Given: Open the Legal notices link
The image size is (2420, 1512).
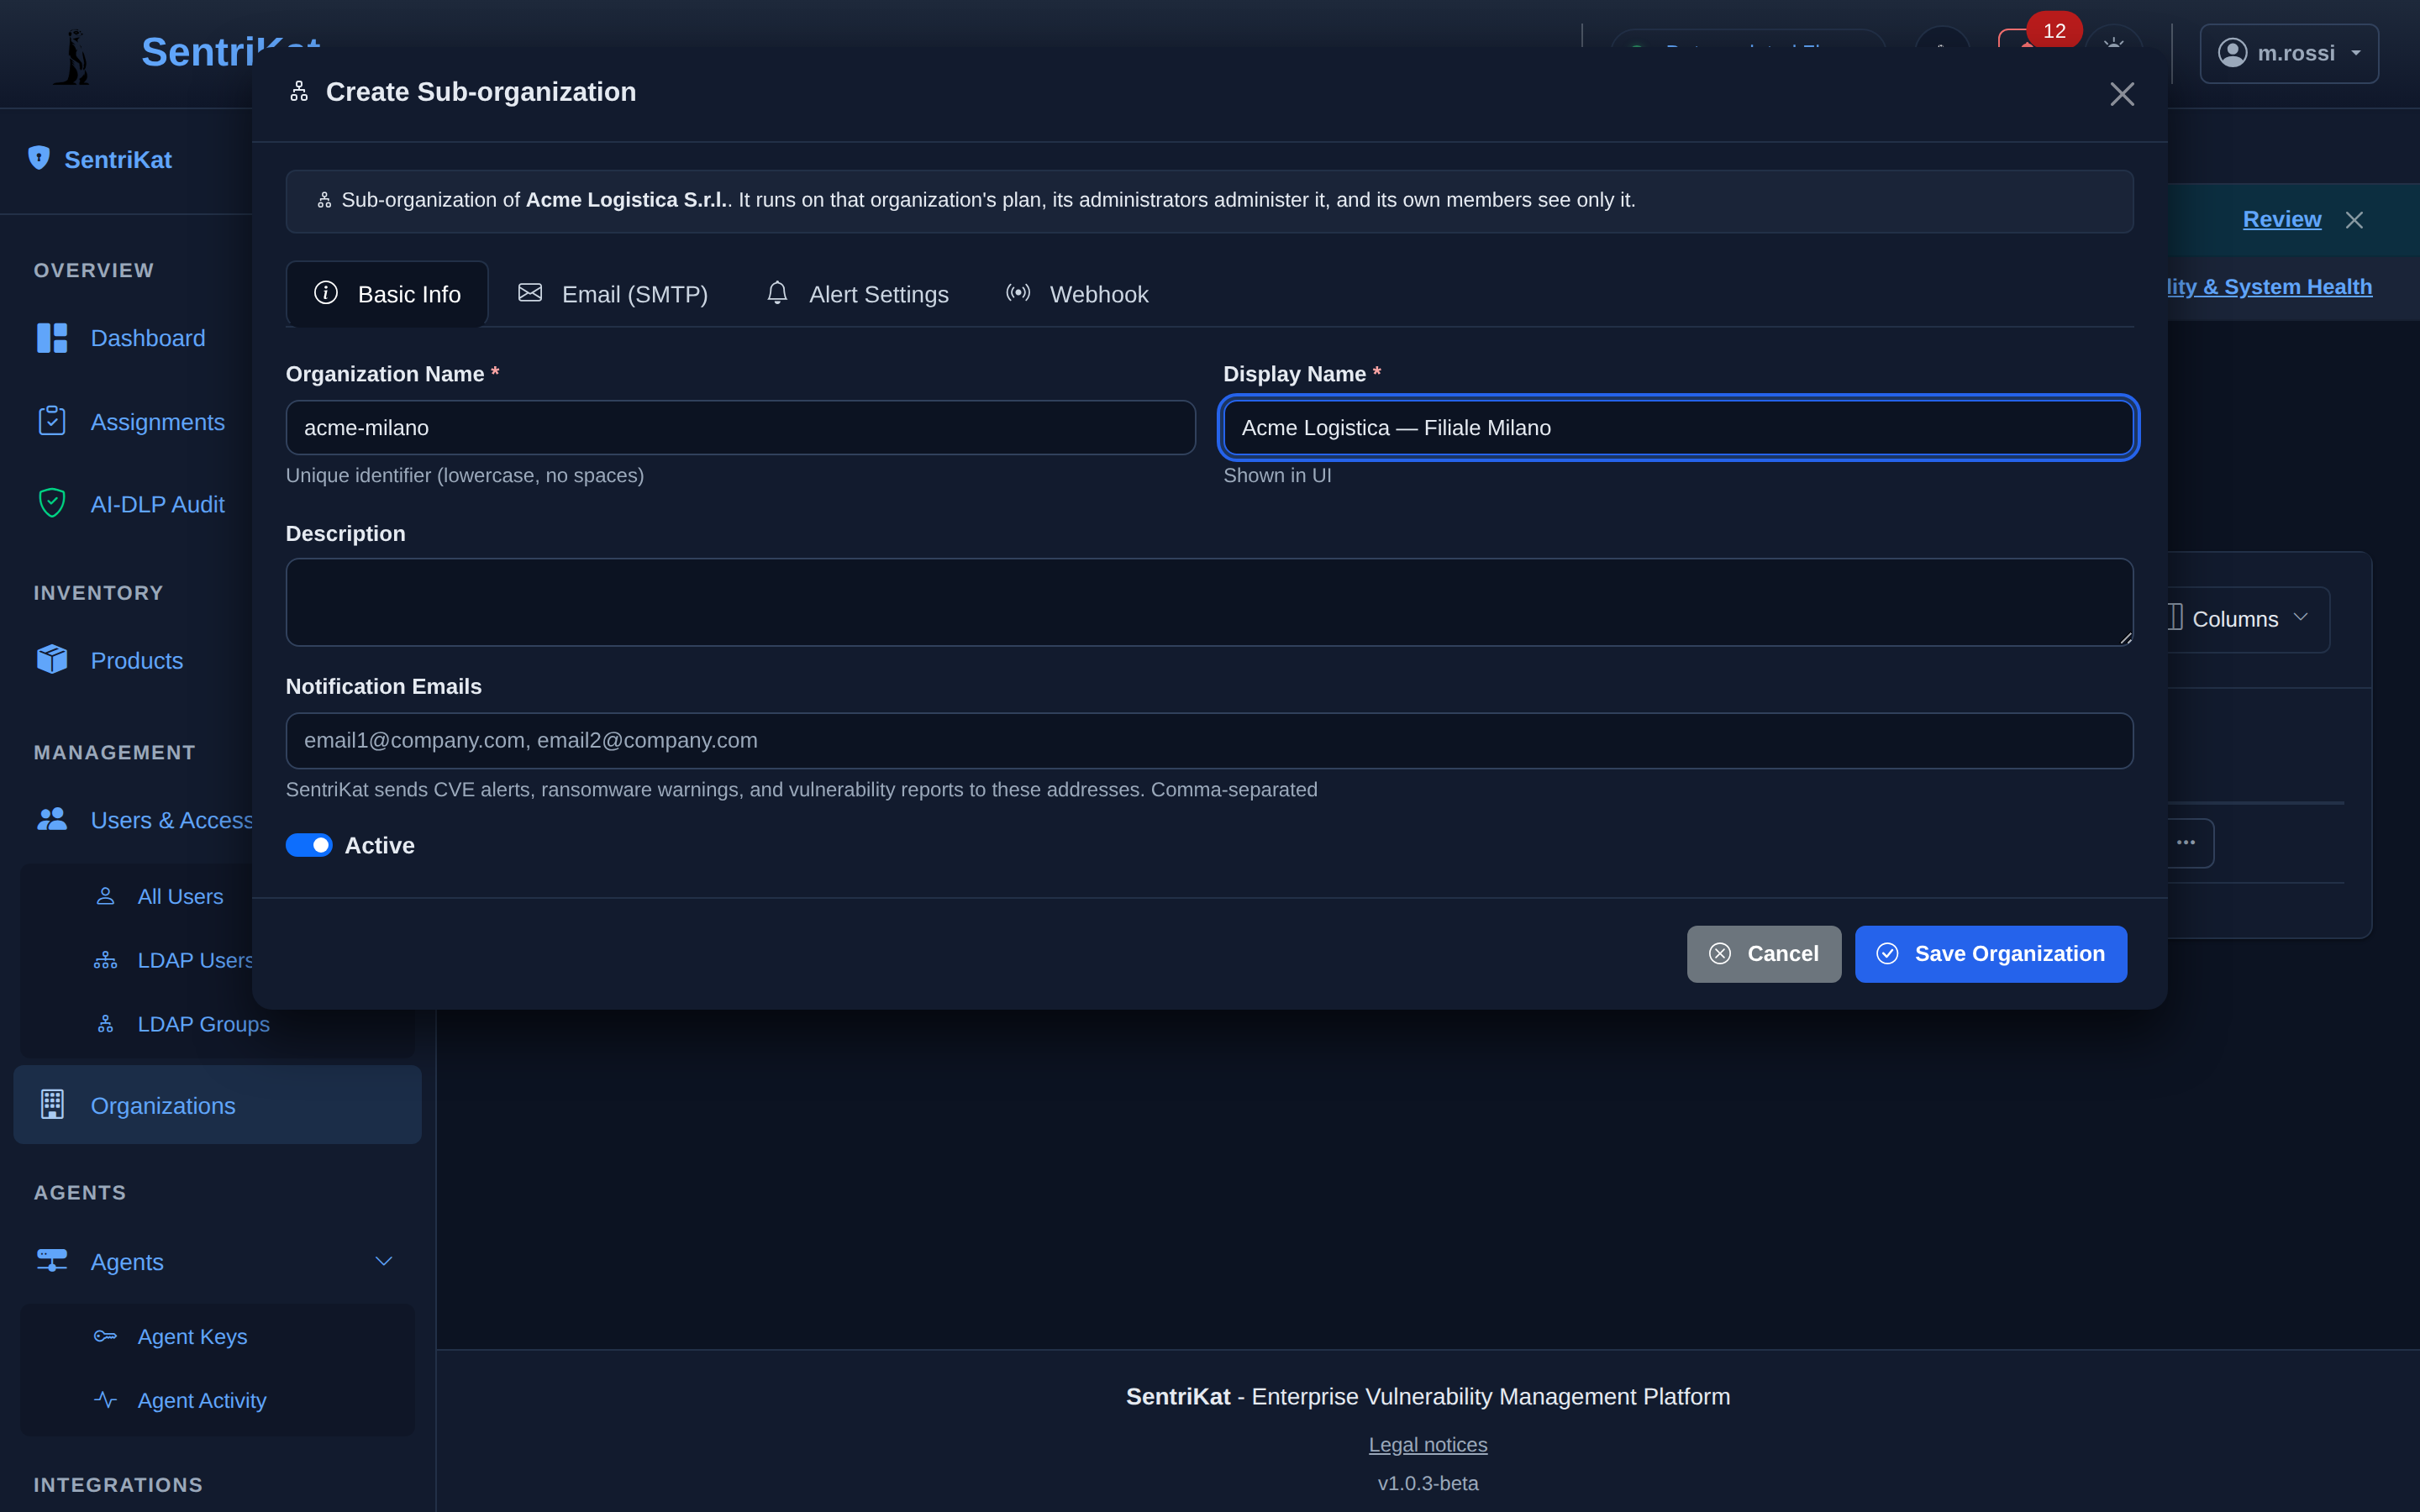Looking at the screenshot, I should pyautogui.click(x=1427, y=1445).
